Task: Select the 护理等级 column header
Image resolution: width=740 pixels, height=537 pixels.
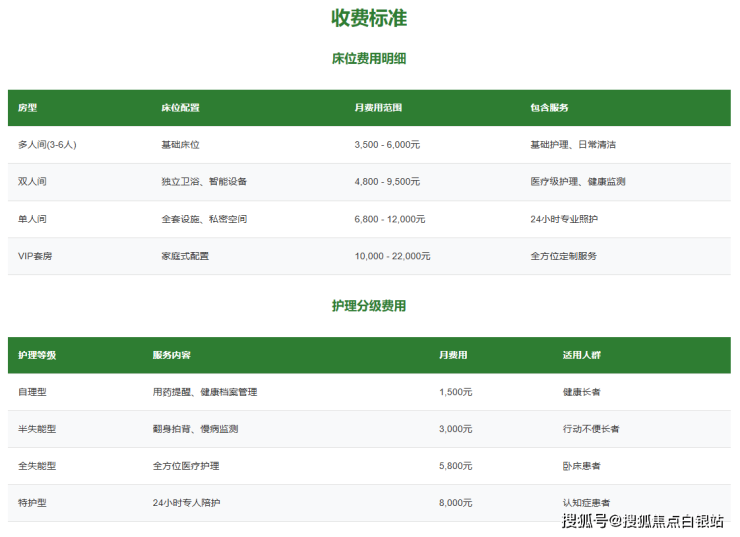Action: tap(37, 355)
